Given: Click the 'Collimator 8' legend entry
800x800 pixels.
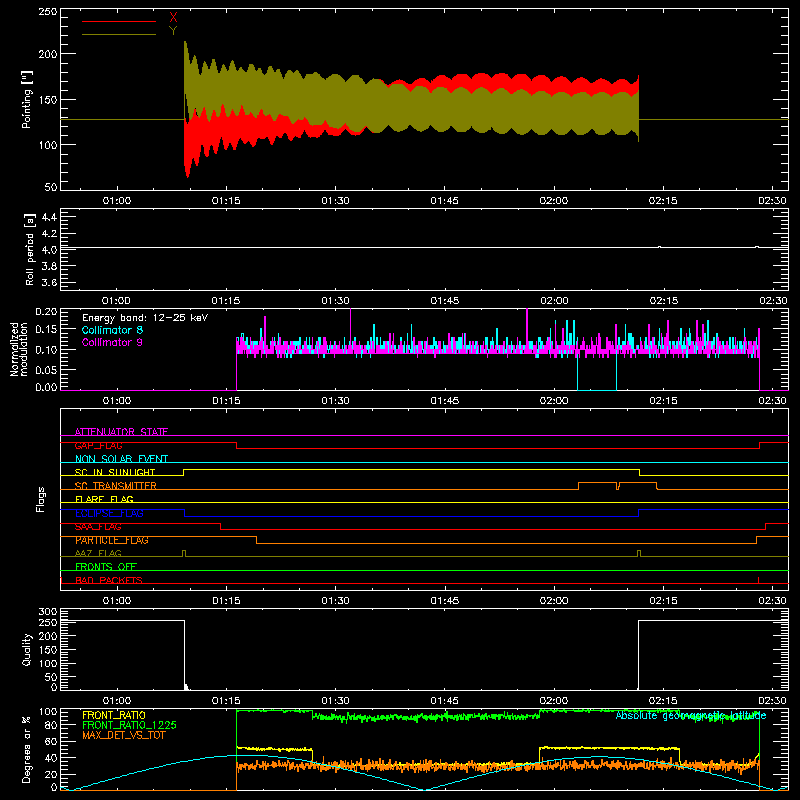Looking at the screenshot, I should pos(112,330).
